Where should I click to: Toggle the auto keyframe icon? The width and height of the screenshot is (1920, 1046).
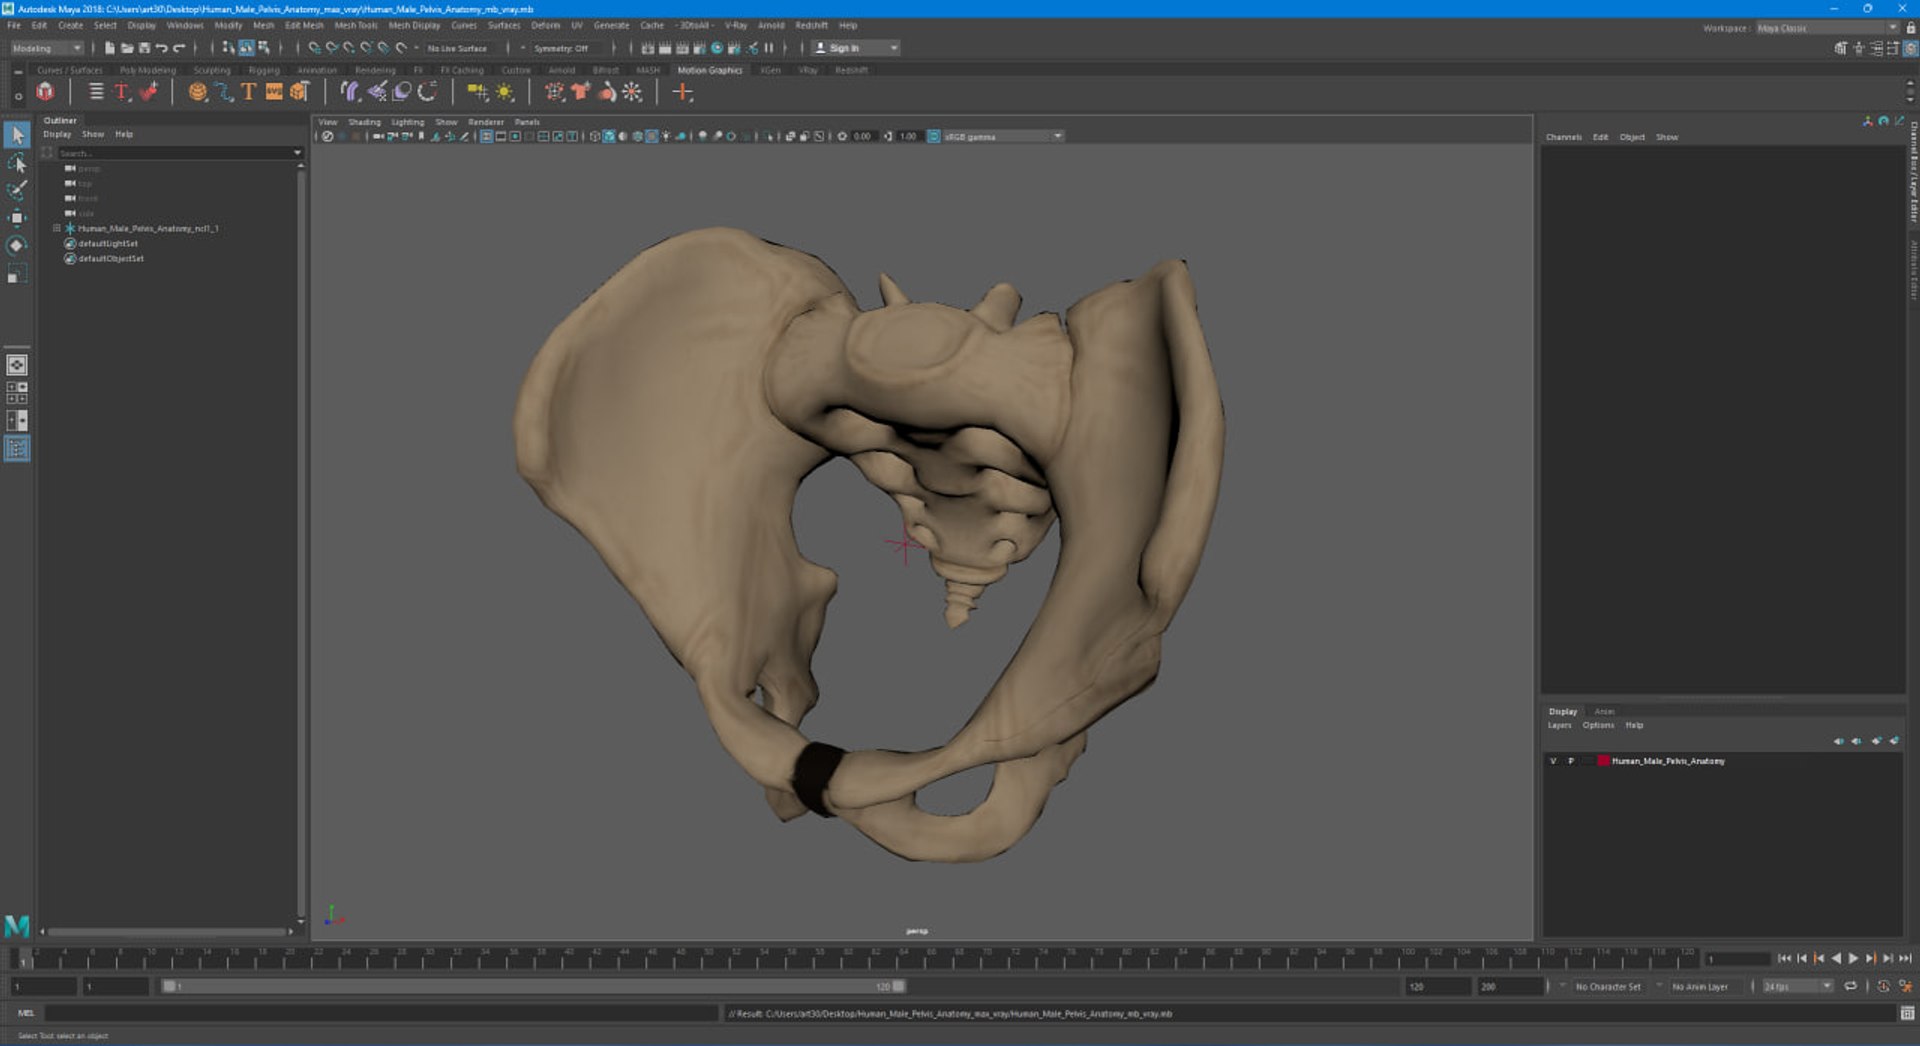(1884, 986)
